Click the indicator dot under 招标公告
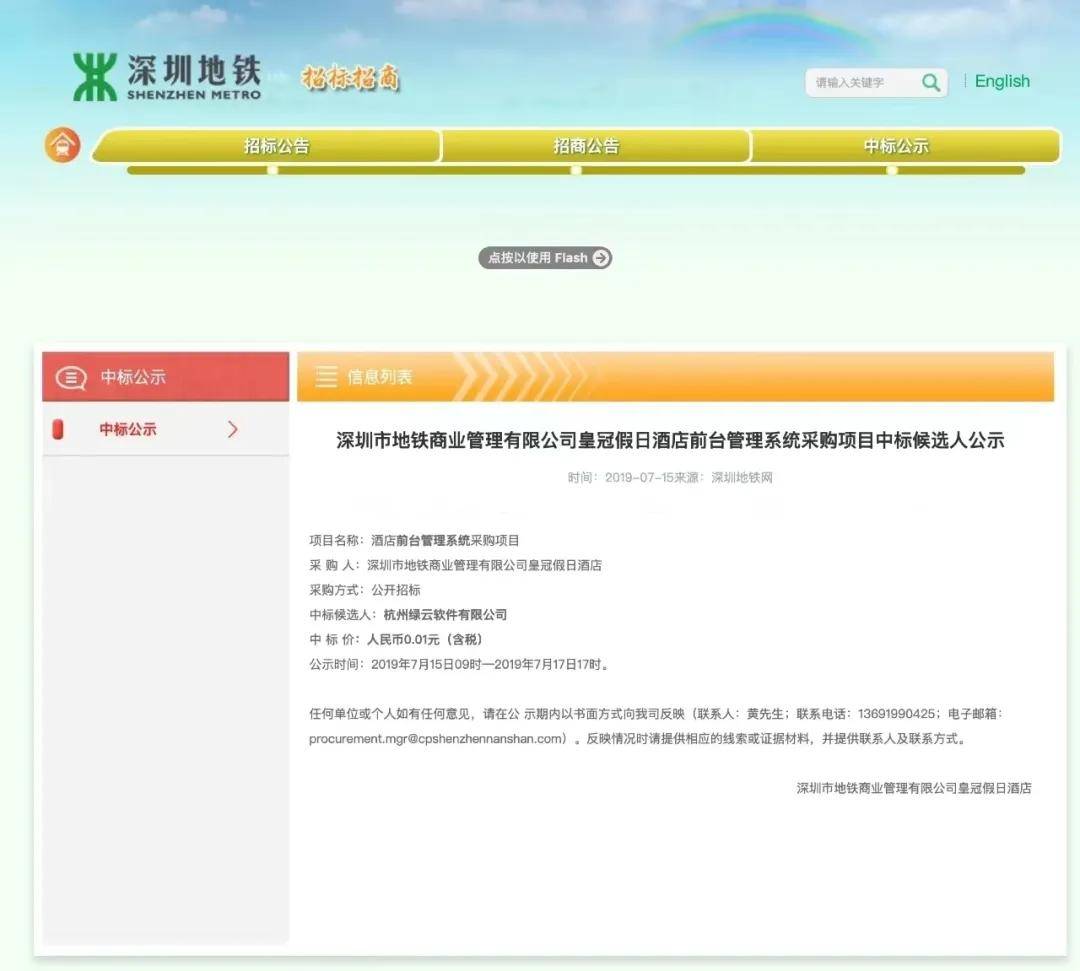 (x=272, y=170)
